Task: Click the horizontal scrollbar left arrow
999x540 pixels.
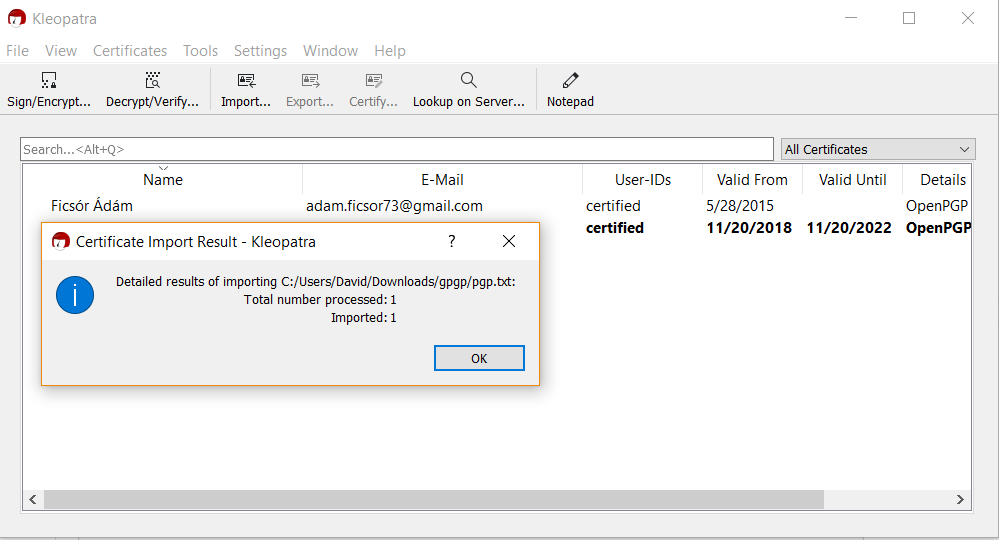Action: click(x=33, y=499)
